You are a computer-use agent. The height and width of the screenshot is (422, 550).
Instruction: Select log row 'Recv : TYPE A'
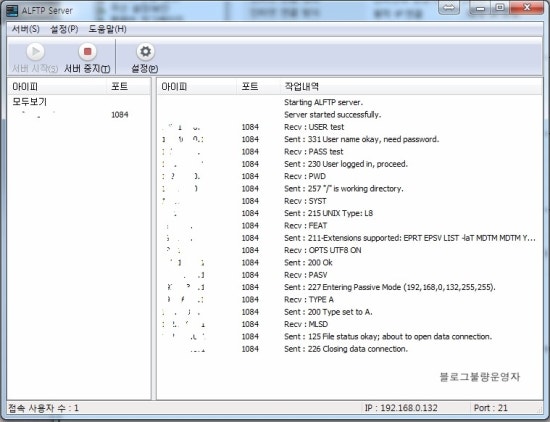coord(349,300)
